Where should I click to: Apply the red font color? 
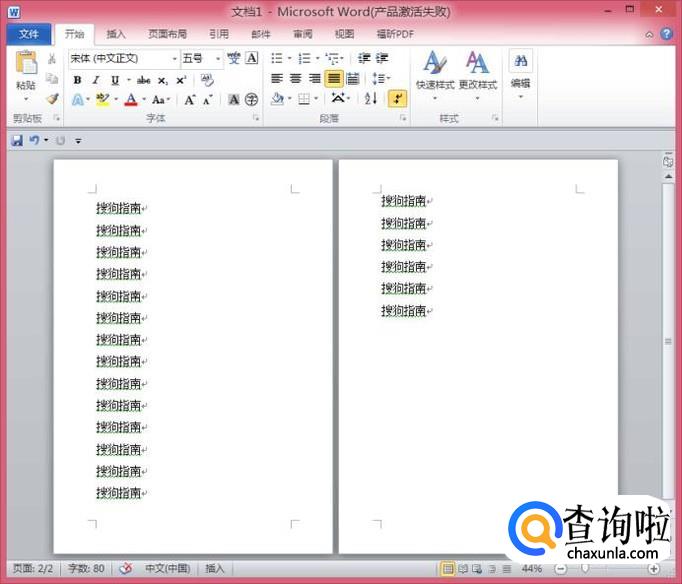130,100
